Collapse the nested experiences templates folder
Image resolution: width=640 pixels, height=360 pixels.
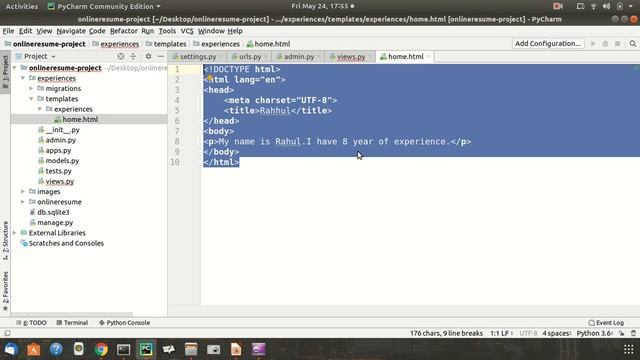click(x=40, y=109)
